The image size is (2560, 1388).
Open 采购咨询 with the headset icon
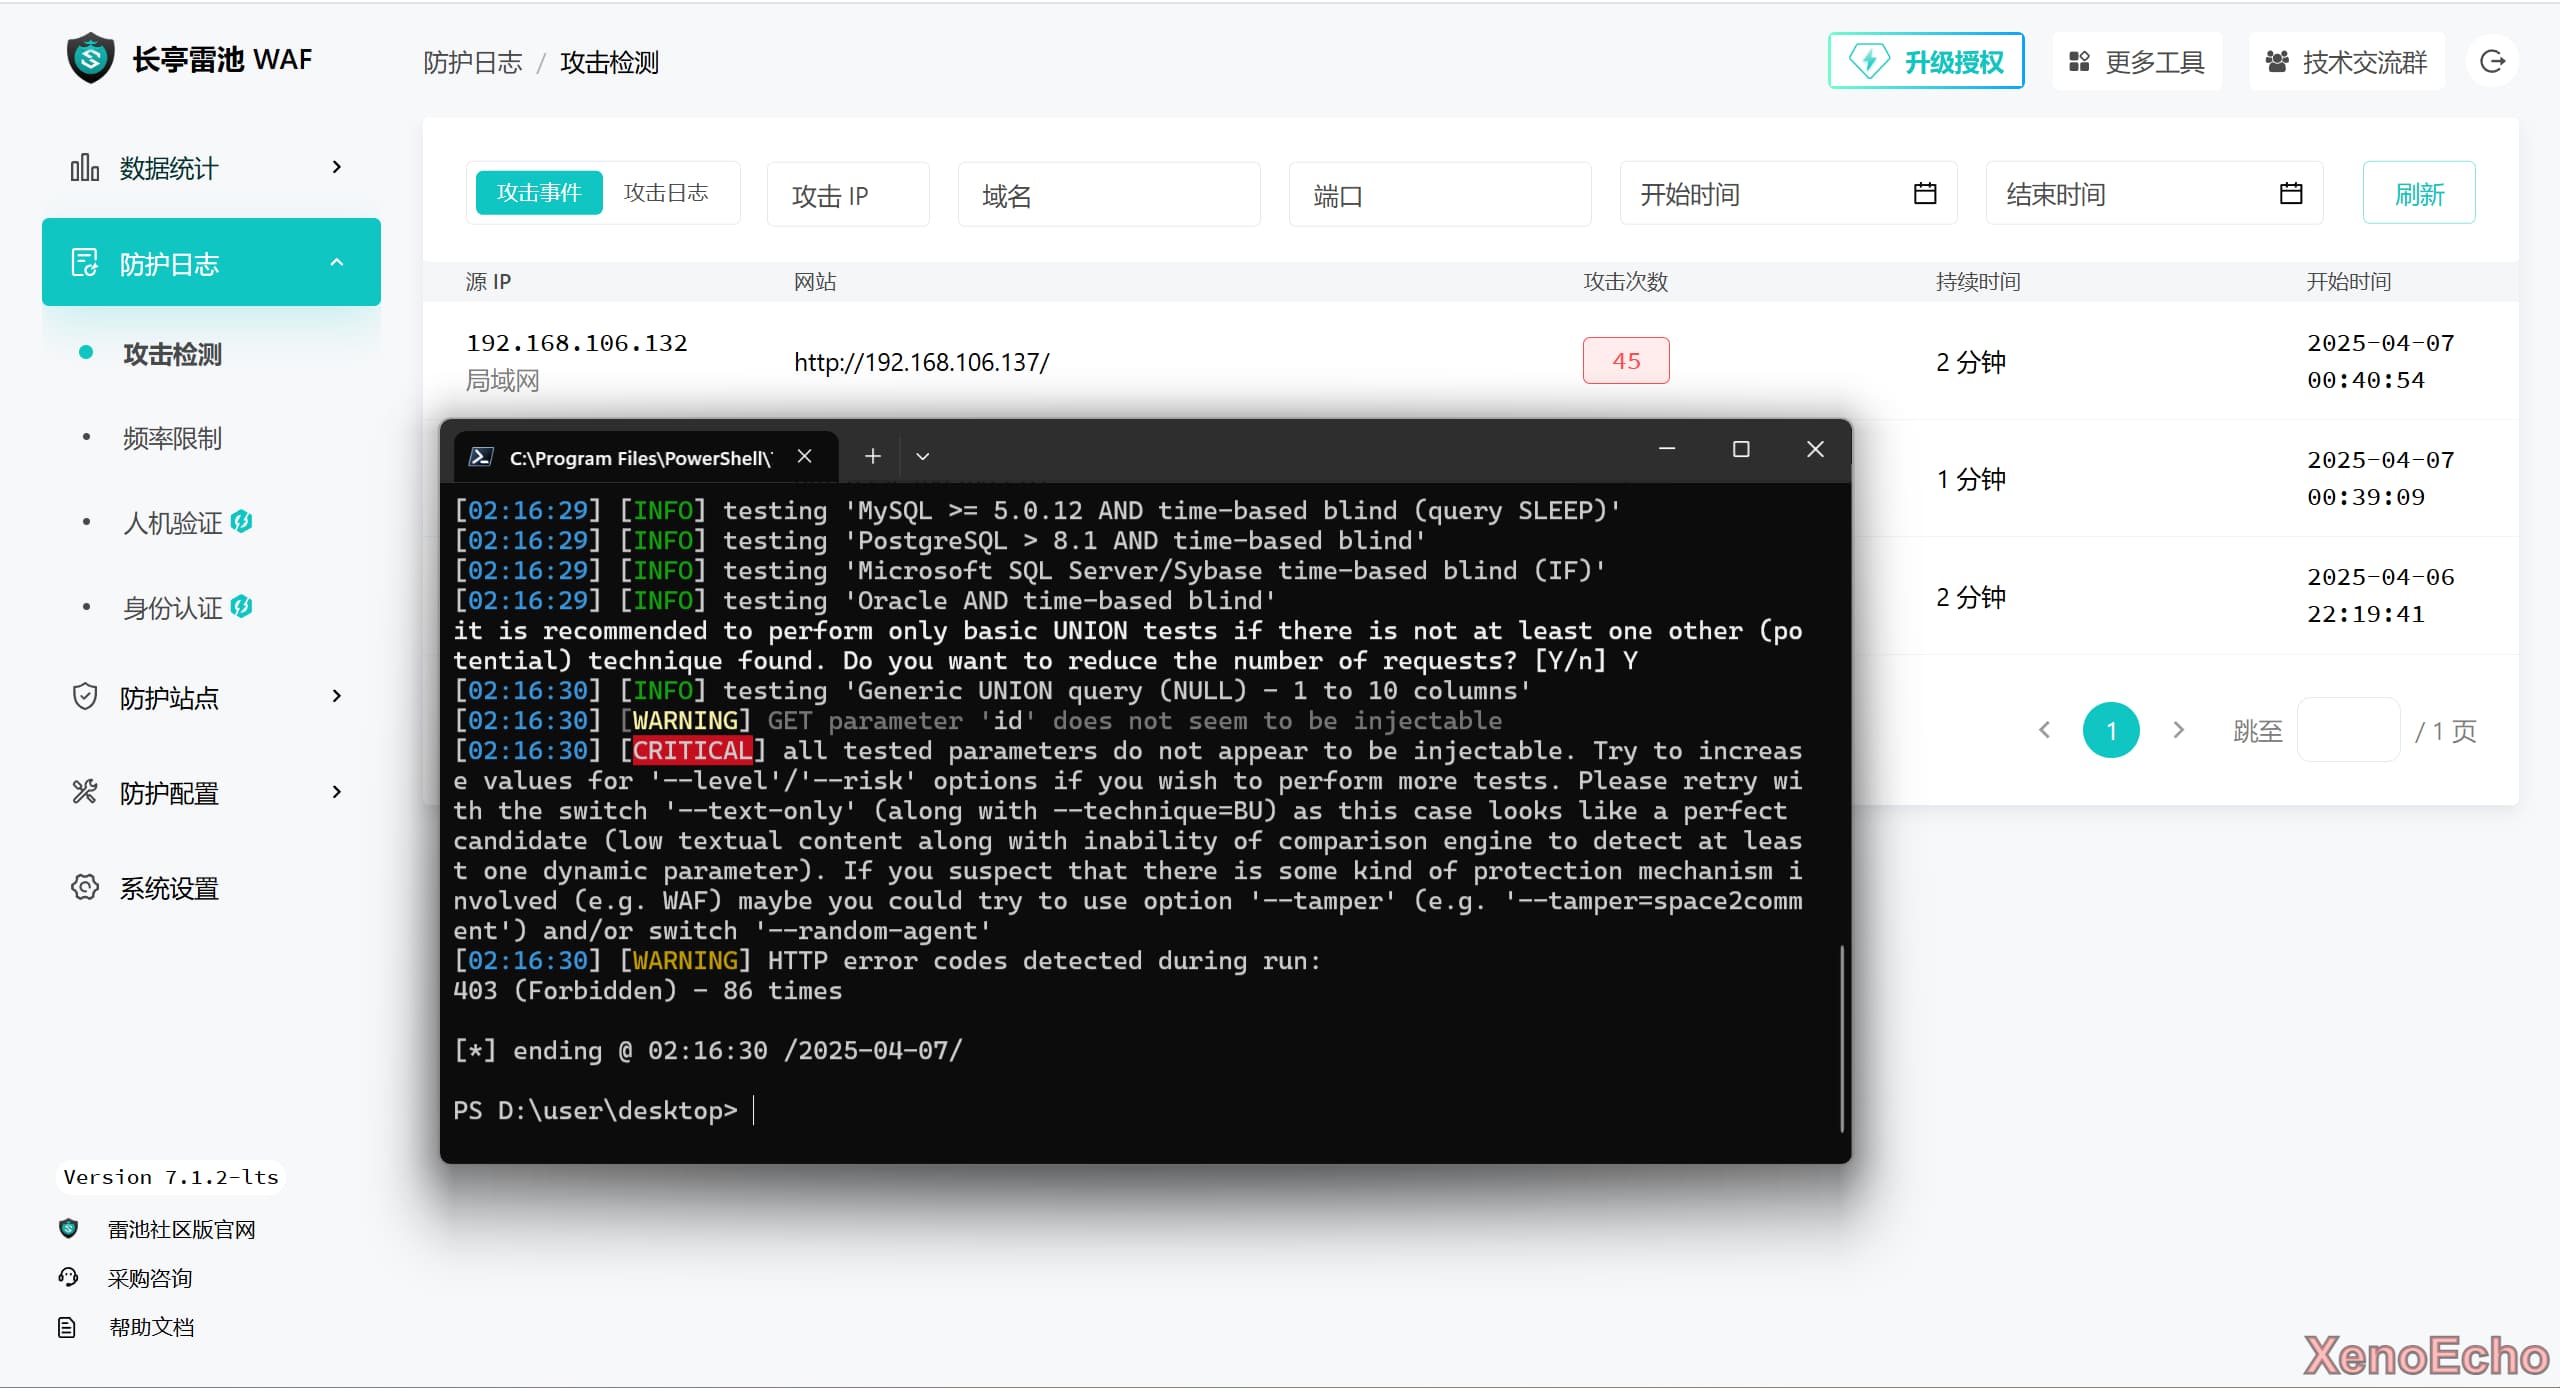coord(149,1278)
